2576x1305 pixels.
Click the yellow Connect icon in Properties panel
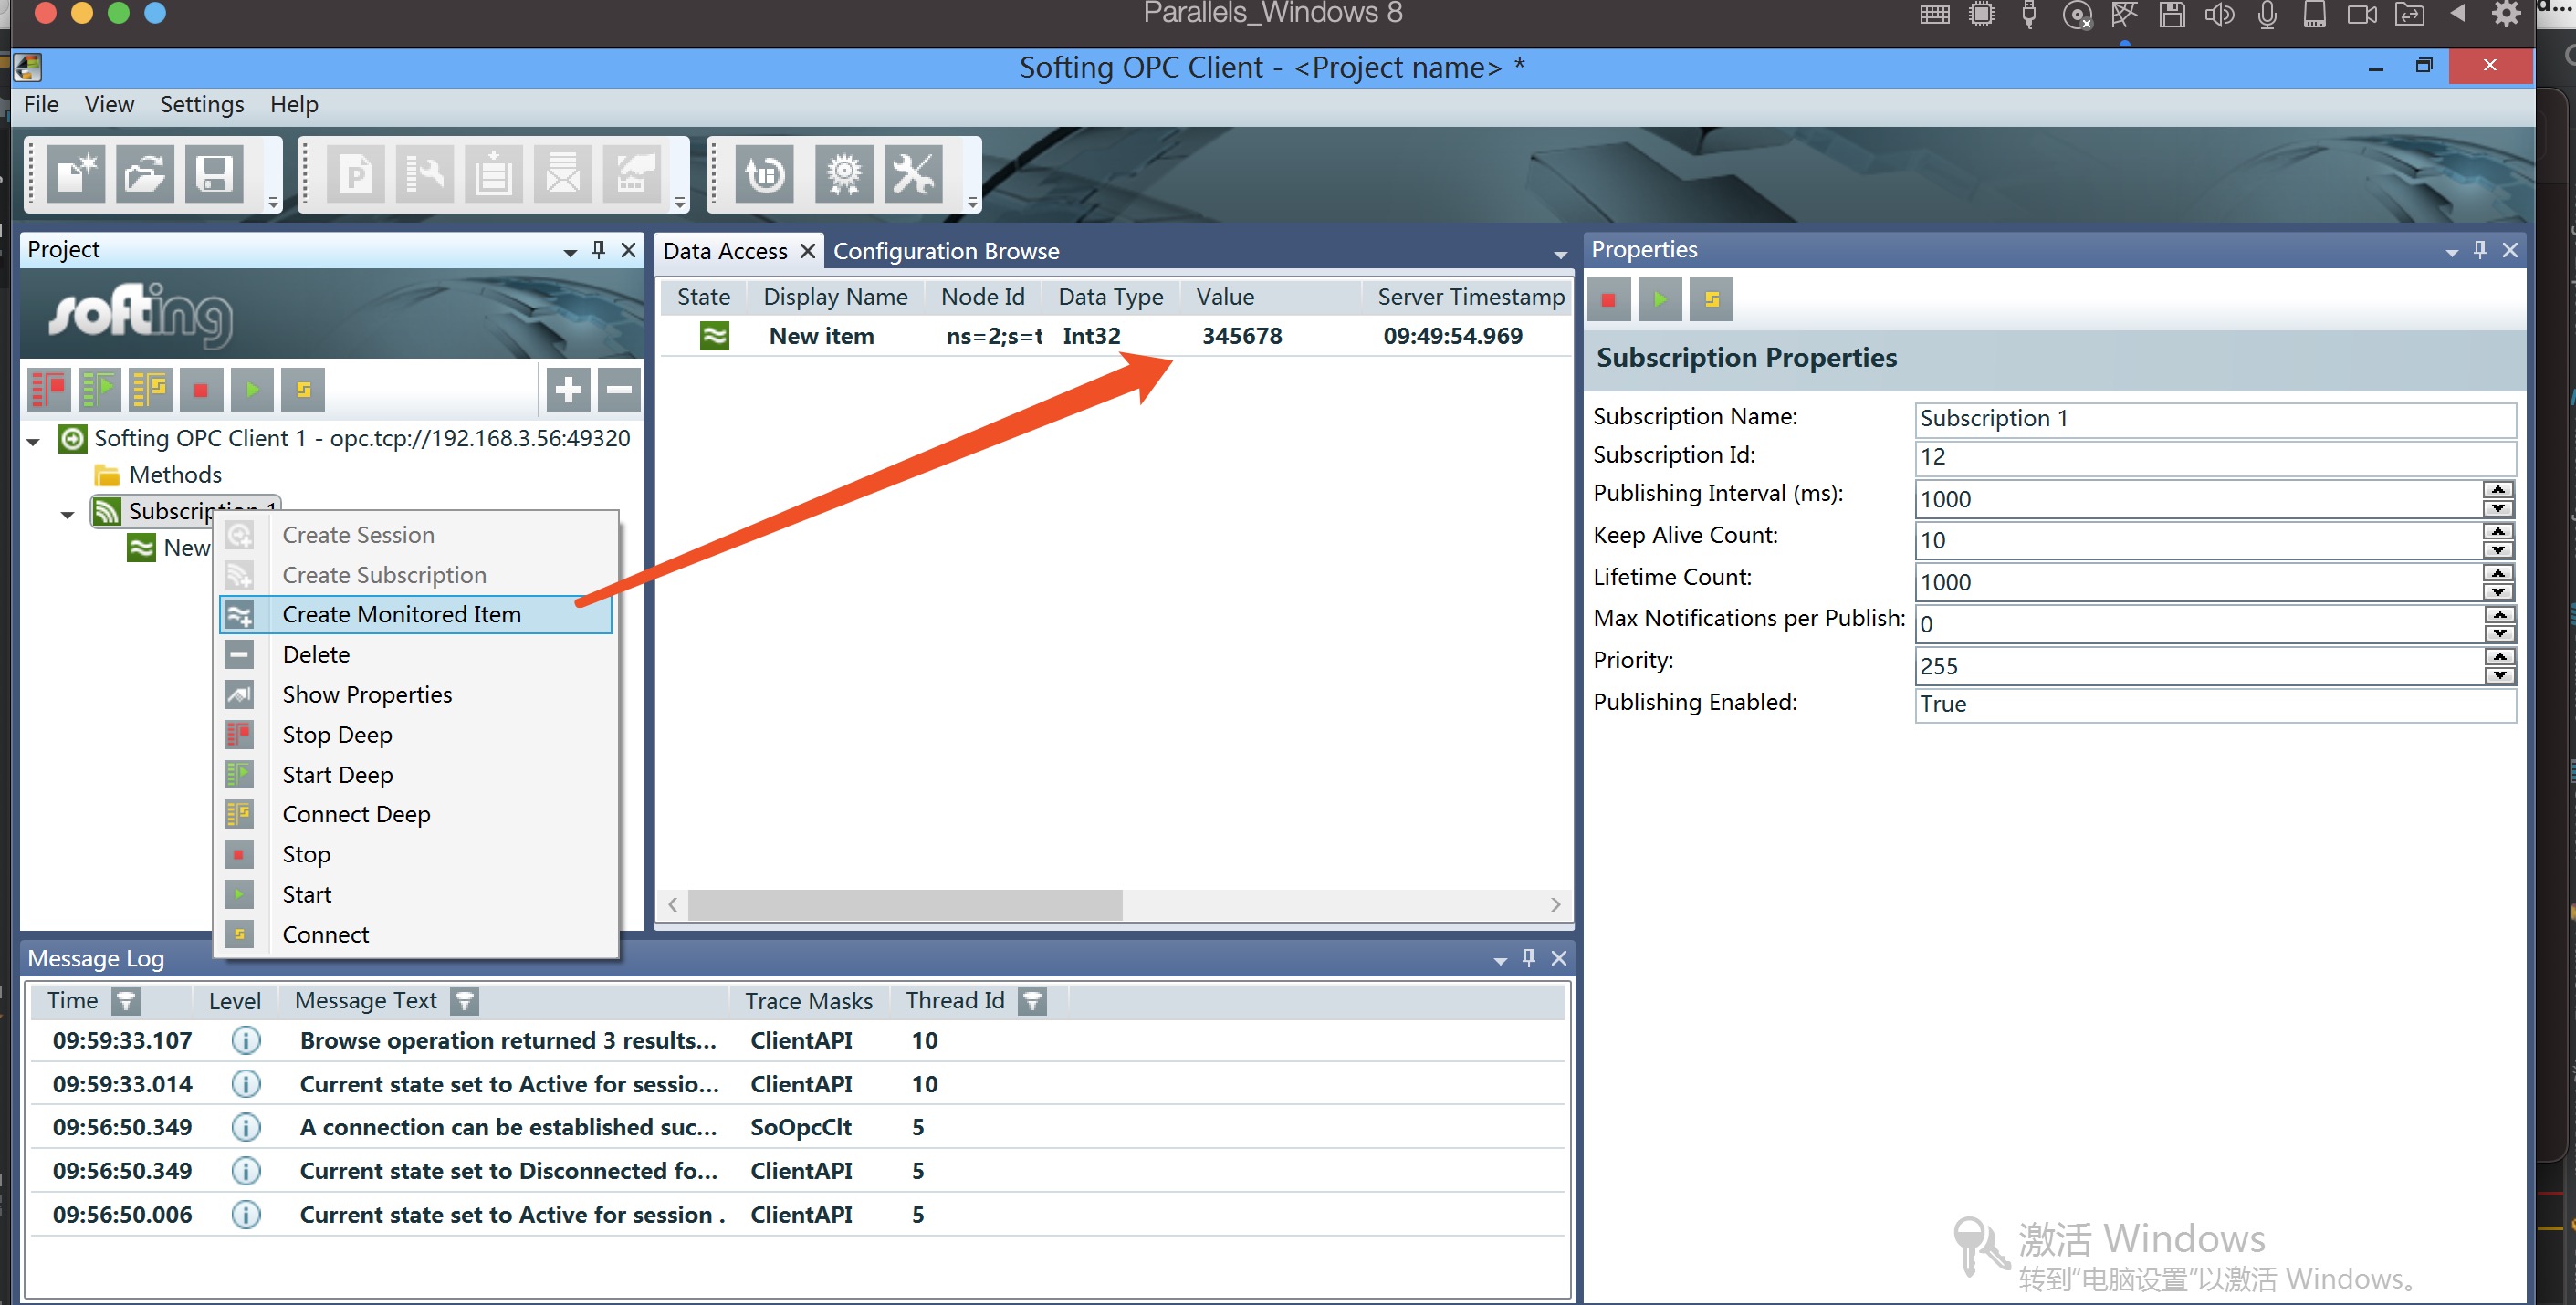[1711, 299]
